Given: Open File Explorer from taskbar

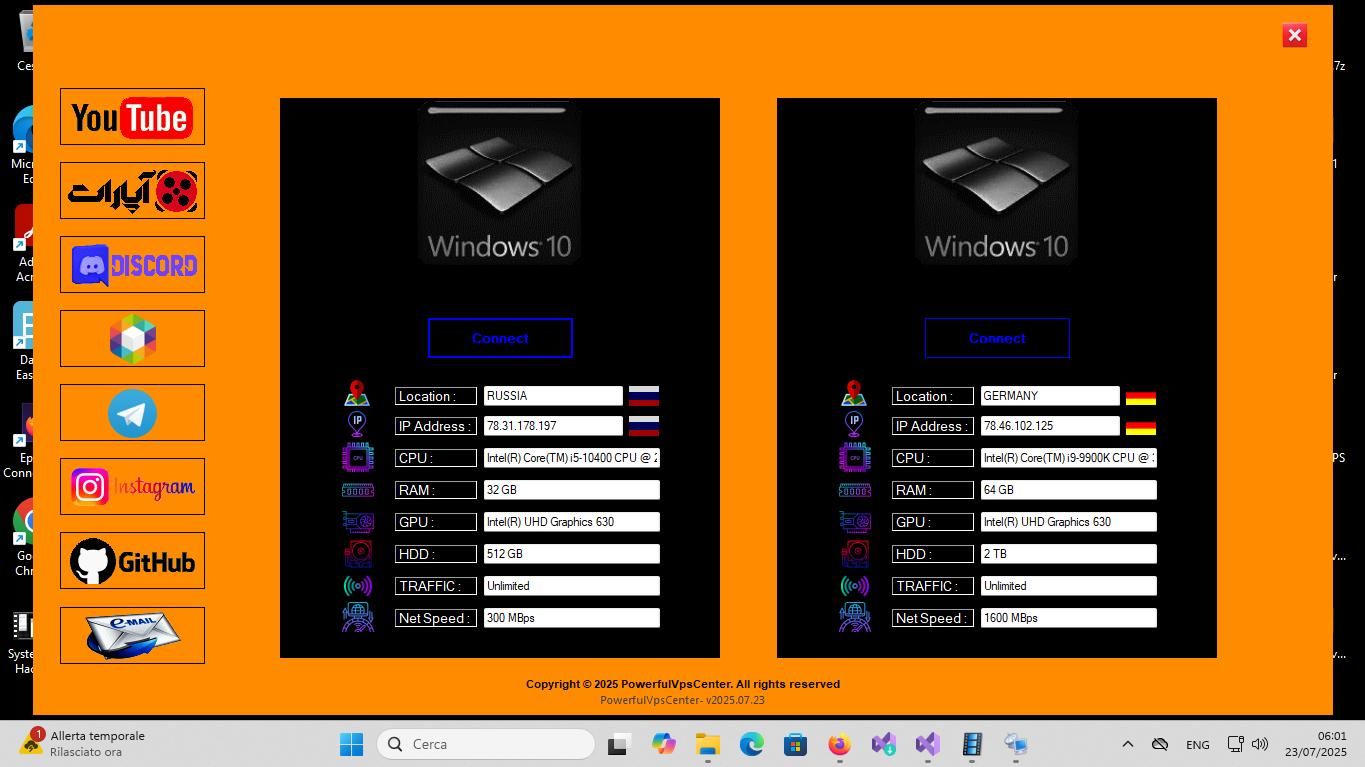Looking at the screenshot, I should tap(708, 744).
